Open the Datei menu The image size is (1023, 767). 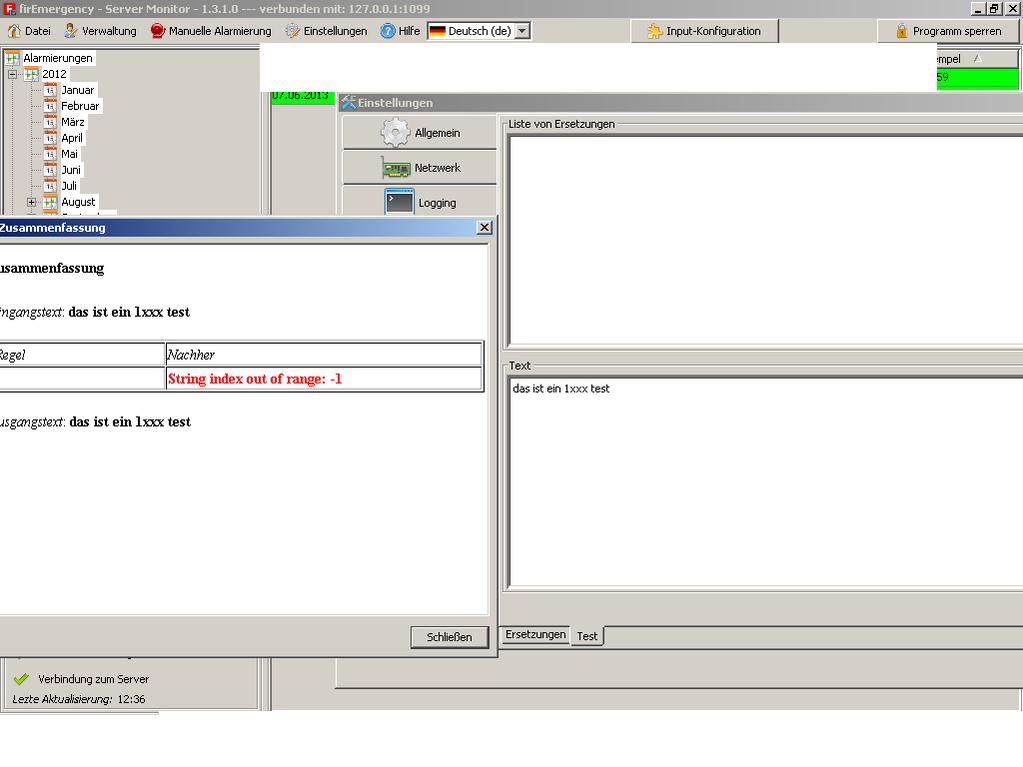(x=29, y=31)
